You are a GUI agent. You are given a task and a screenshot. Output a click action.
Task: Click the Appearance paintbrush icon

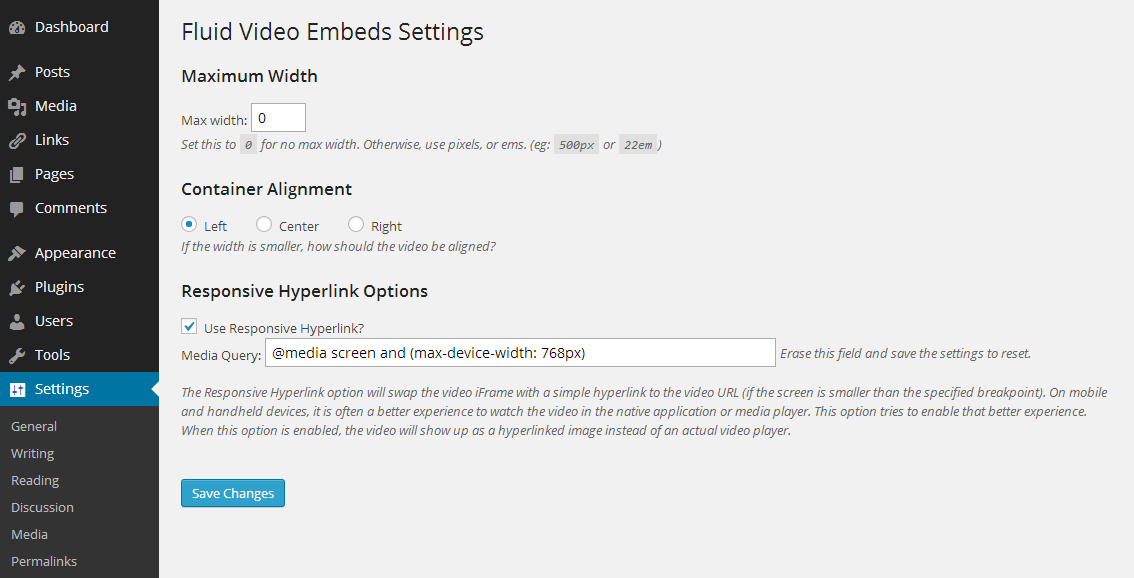click(17, 254)
